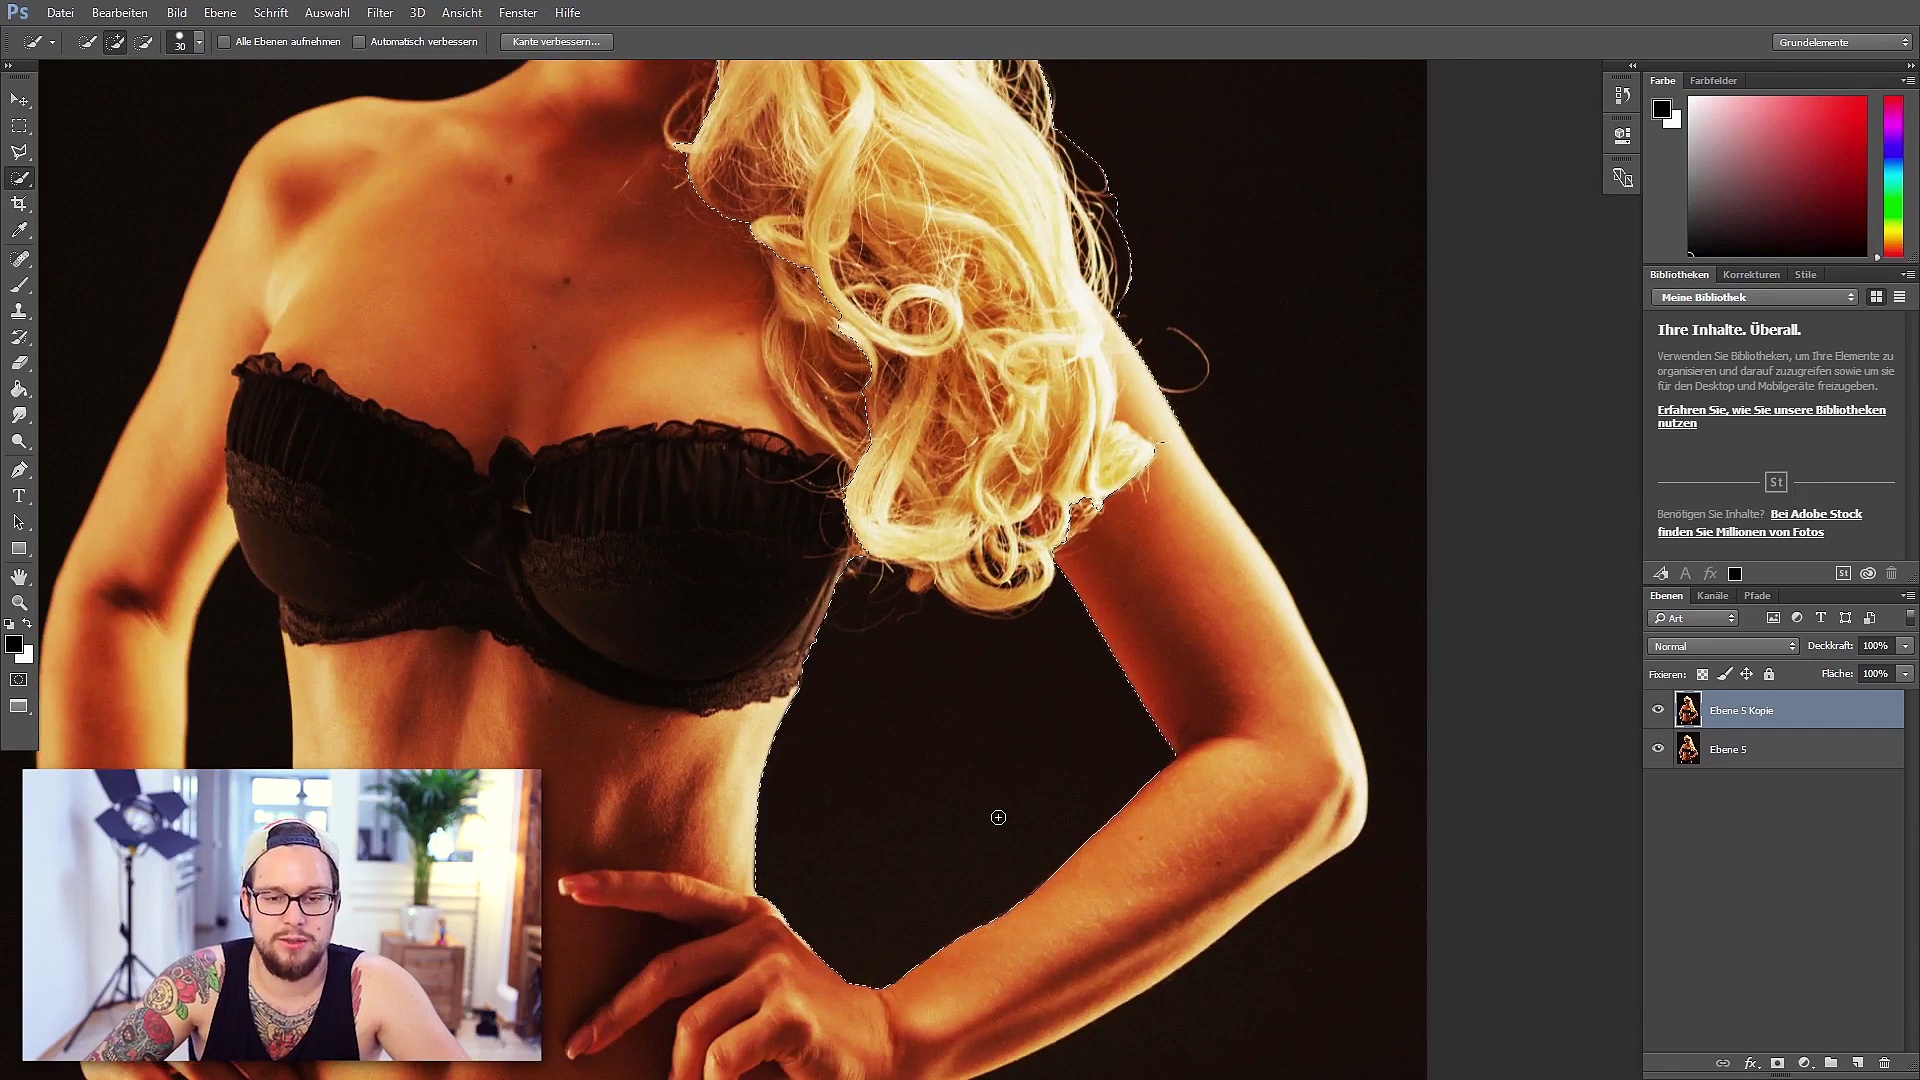Expand the Meine Bibliothek dropdown
The width and height of the screenshot is (1920, 1080).
[1755, 297]
